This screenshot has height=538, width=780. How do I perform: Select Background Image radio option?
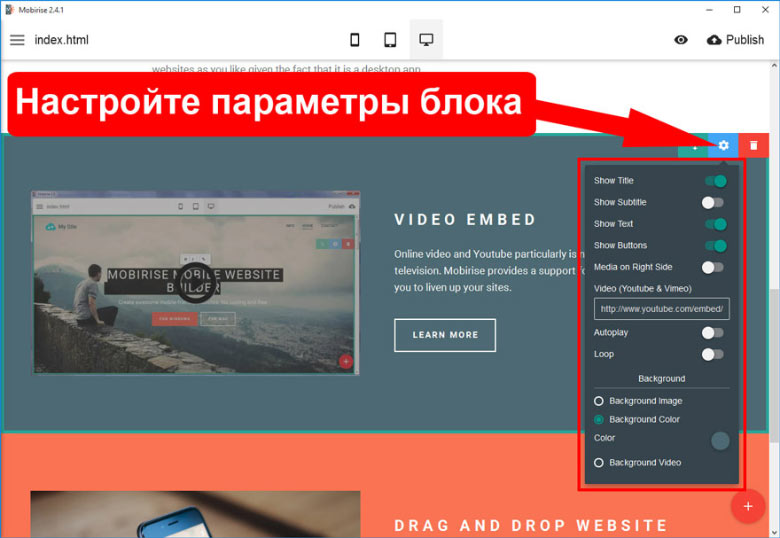(x=599, y=401)
